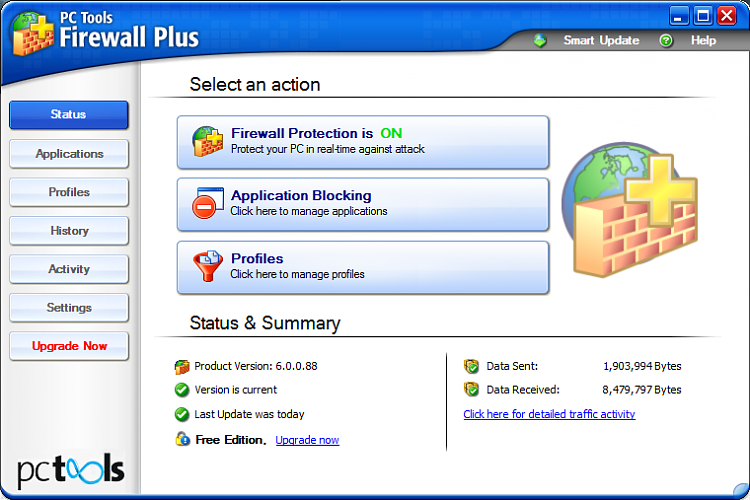The image size is (750, 500).
Task: Minimize the Firewall Plus window
Action: click(x=678, y=16)
